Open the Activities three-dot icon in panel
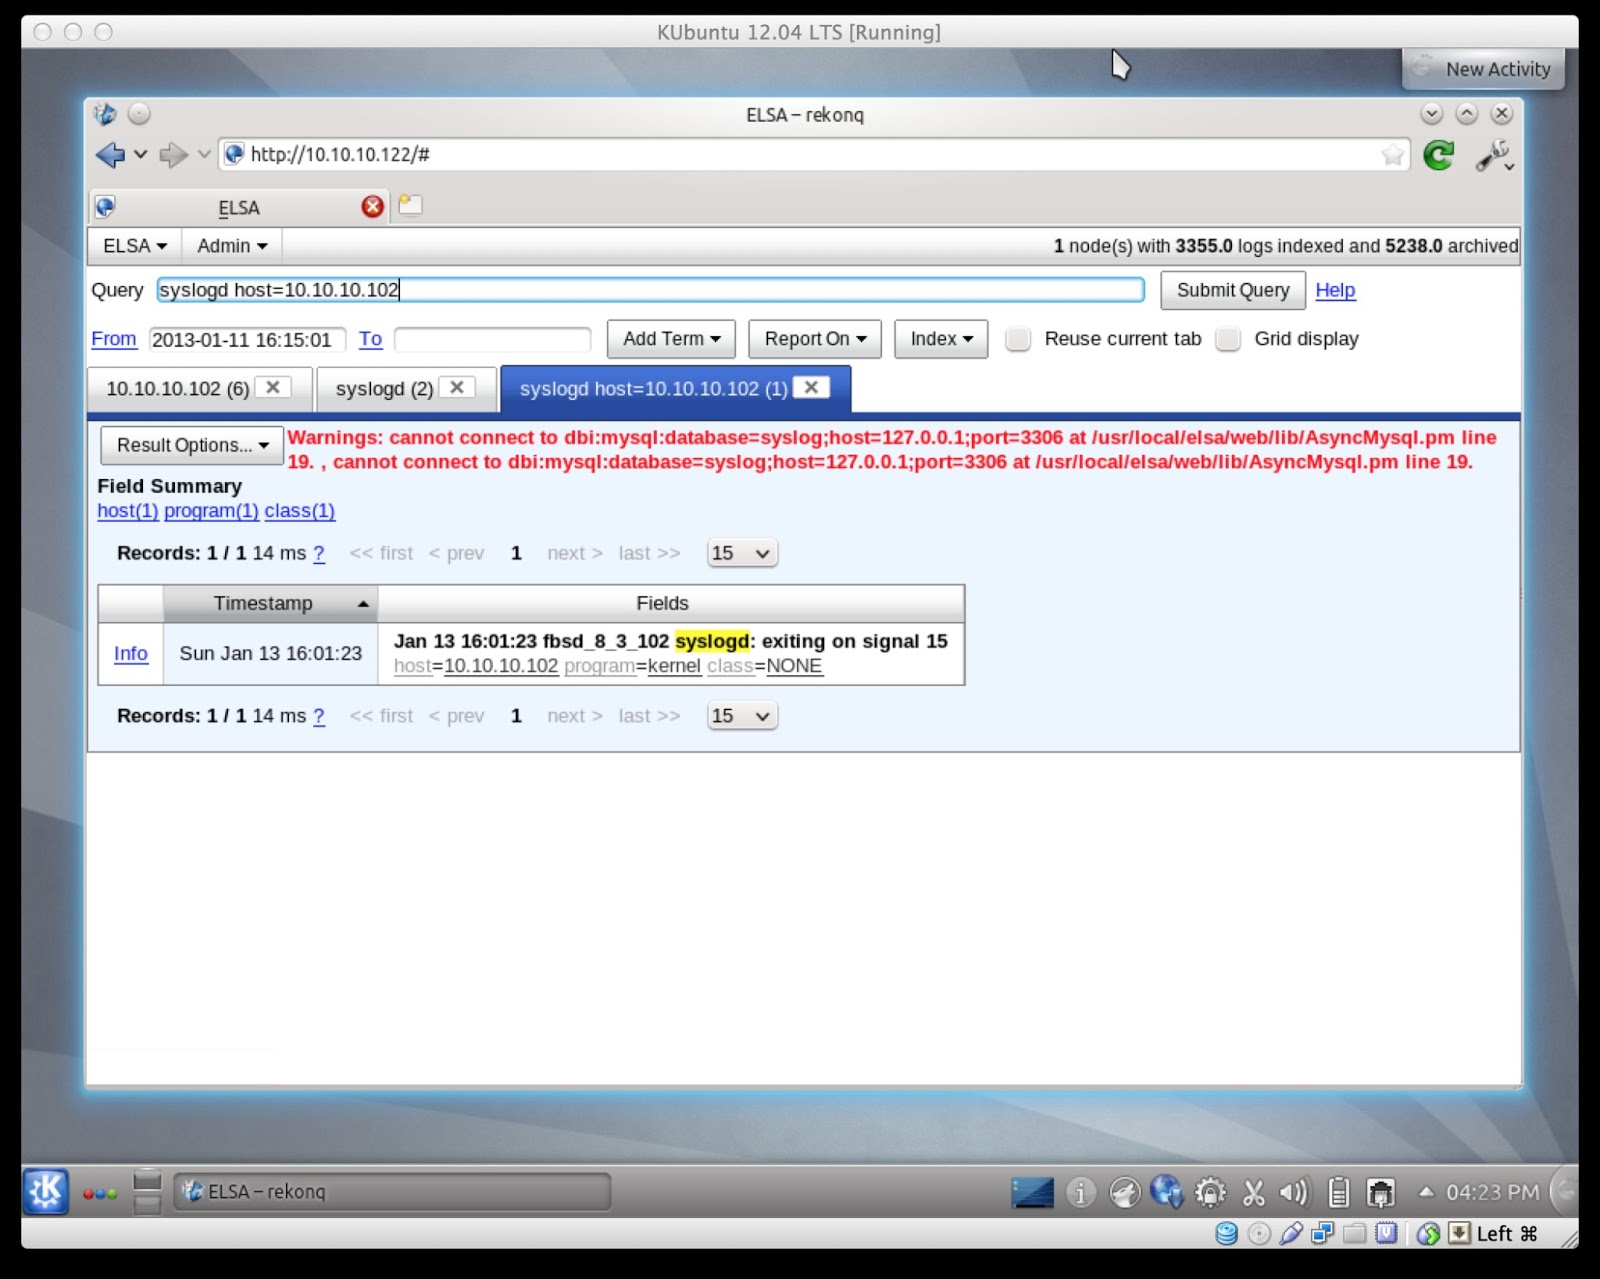This screenshot has height=1279, width=1600. [x=100, y=1193]
